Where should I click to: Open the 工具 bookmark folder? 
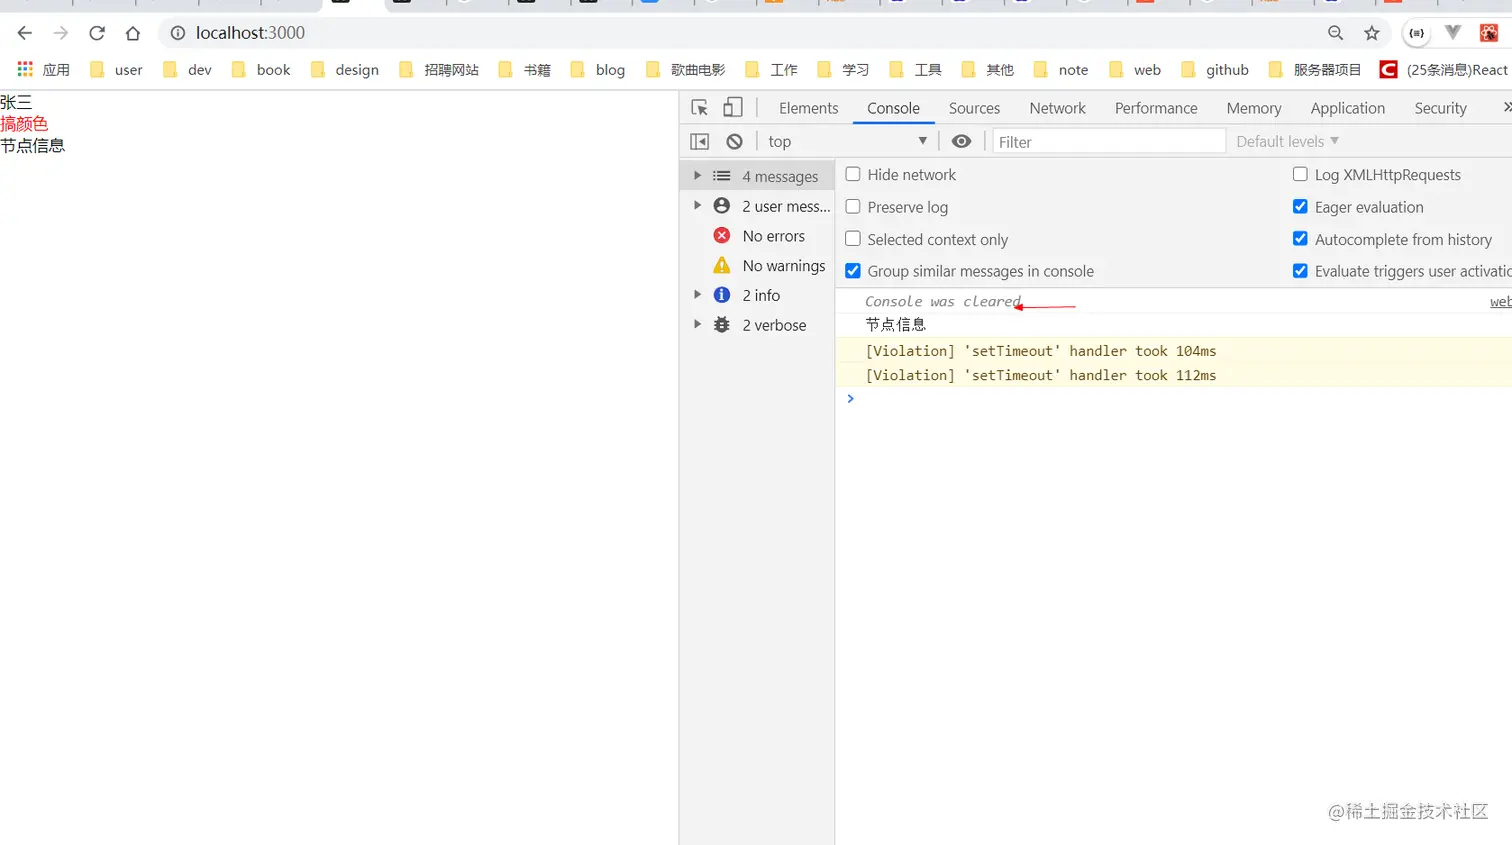[916, 70]
